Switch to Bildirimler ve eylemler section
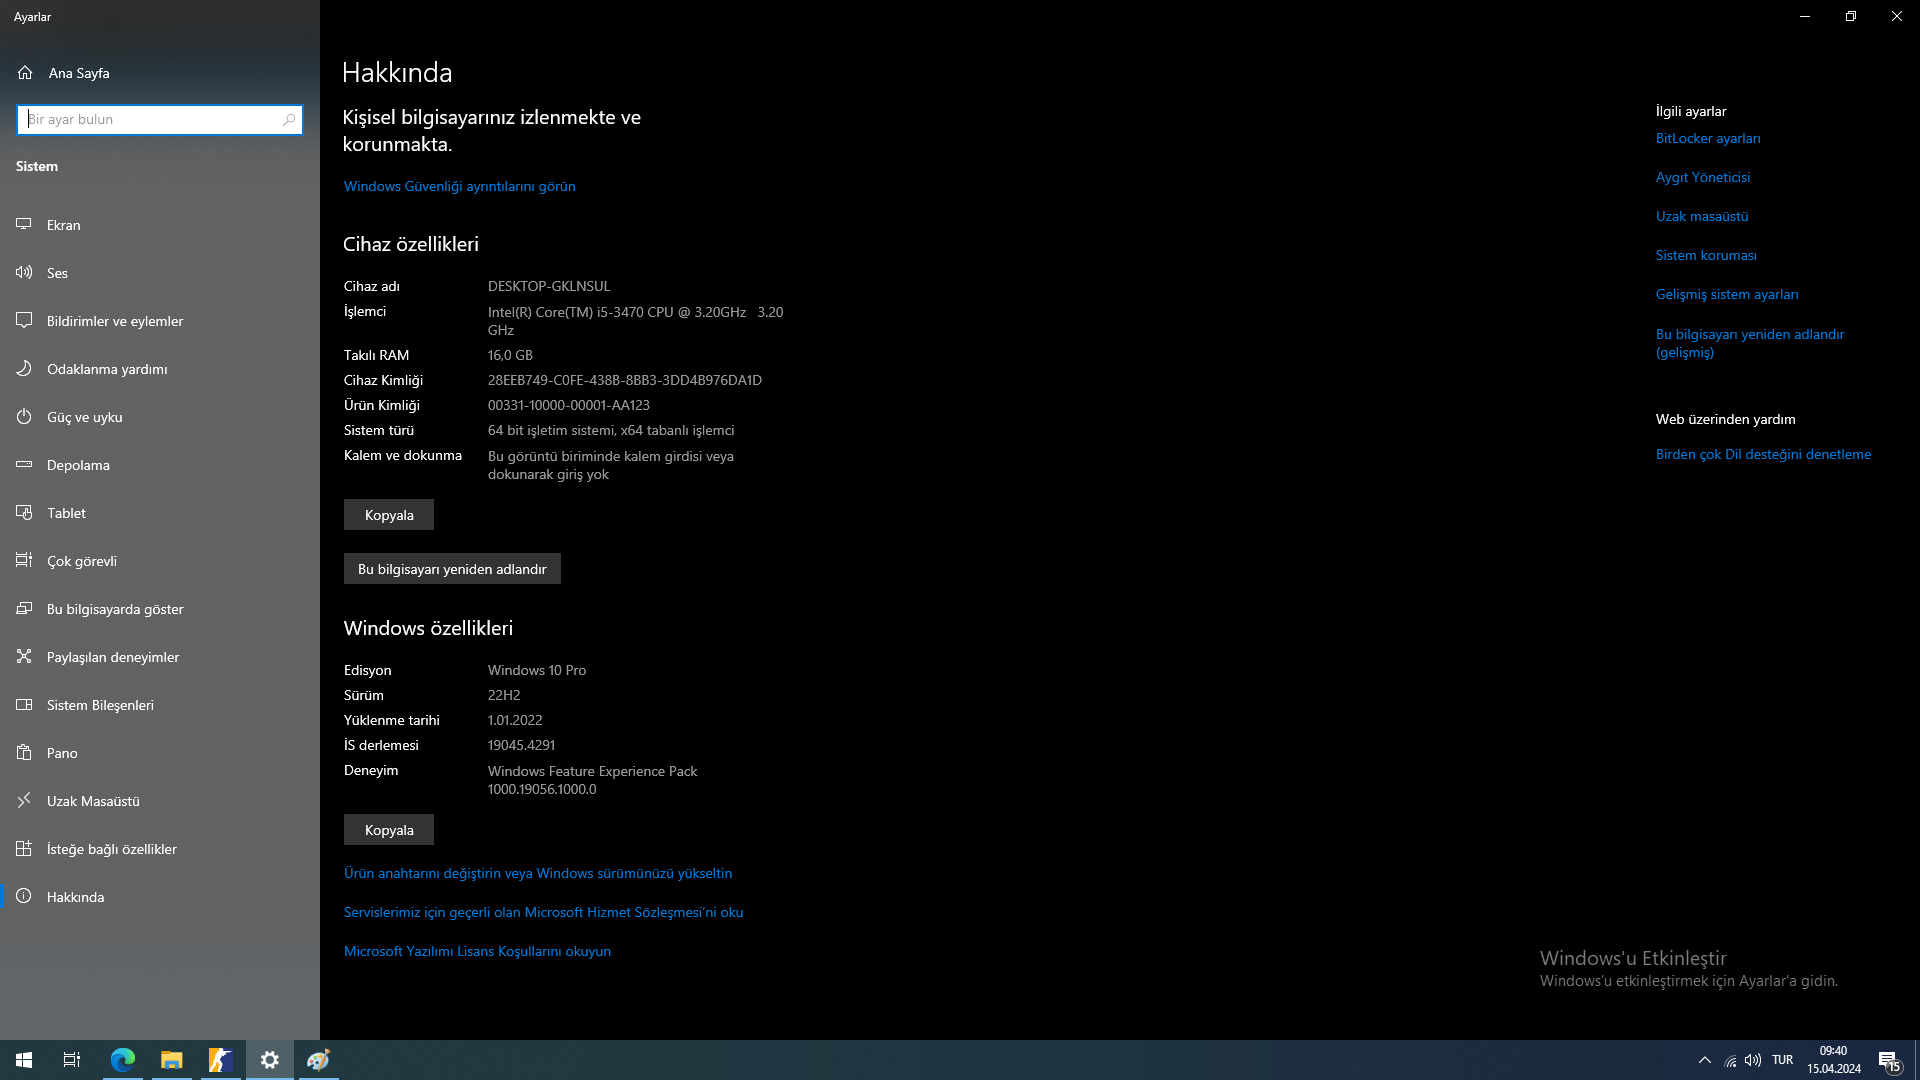Viewport: 1920px width, 1080px height. (115, 321)
